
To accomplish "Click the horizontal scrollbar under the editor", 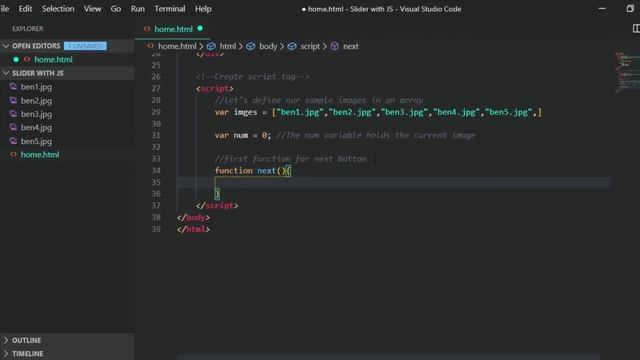I will [388, 357].
